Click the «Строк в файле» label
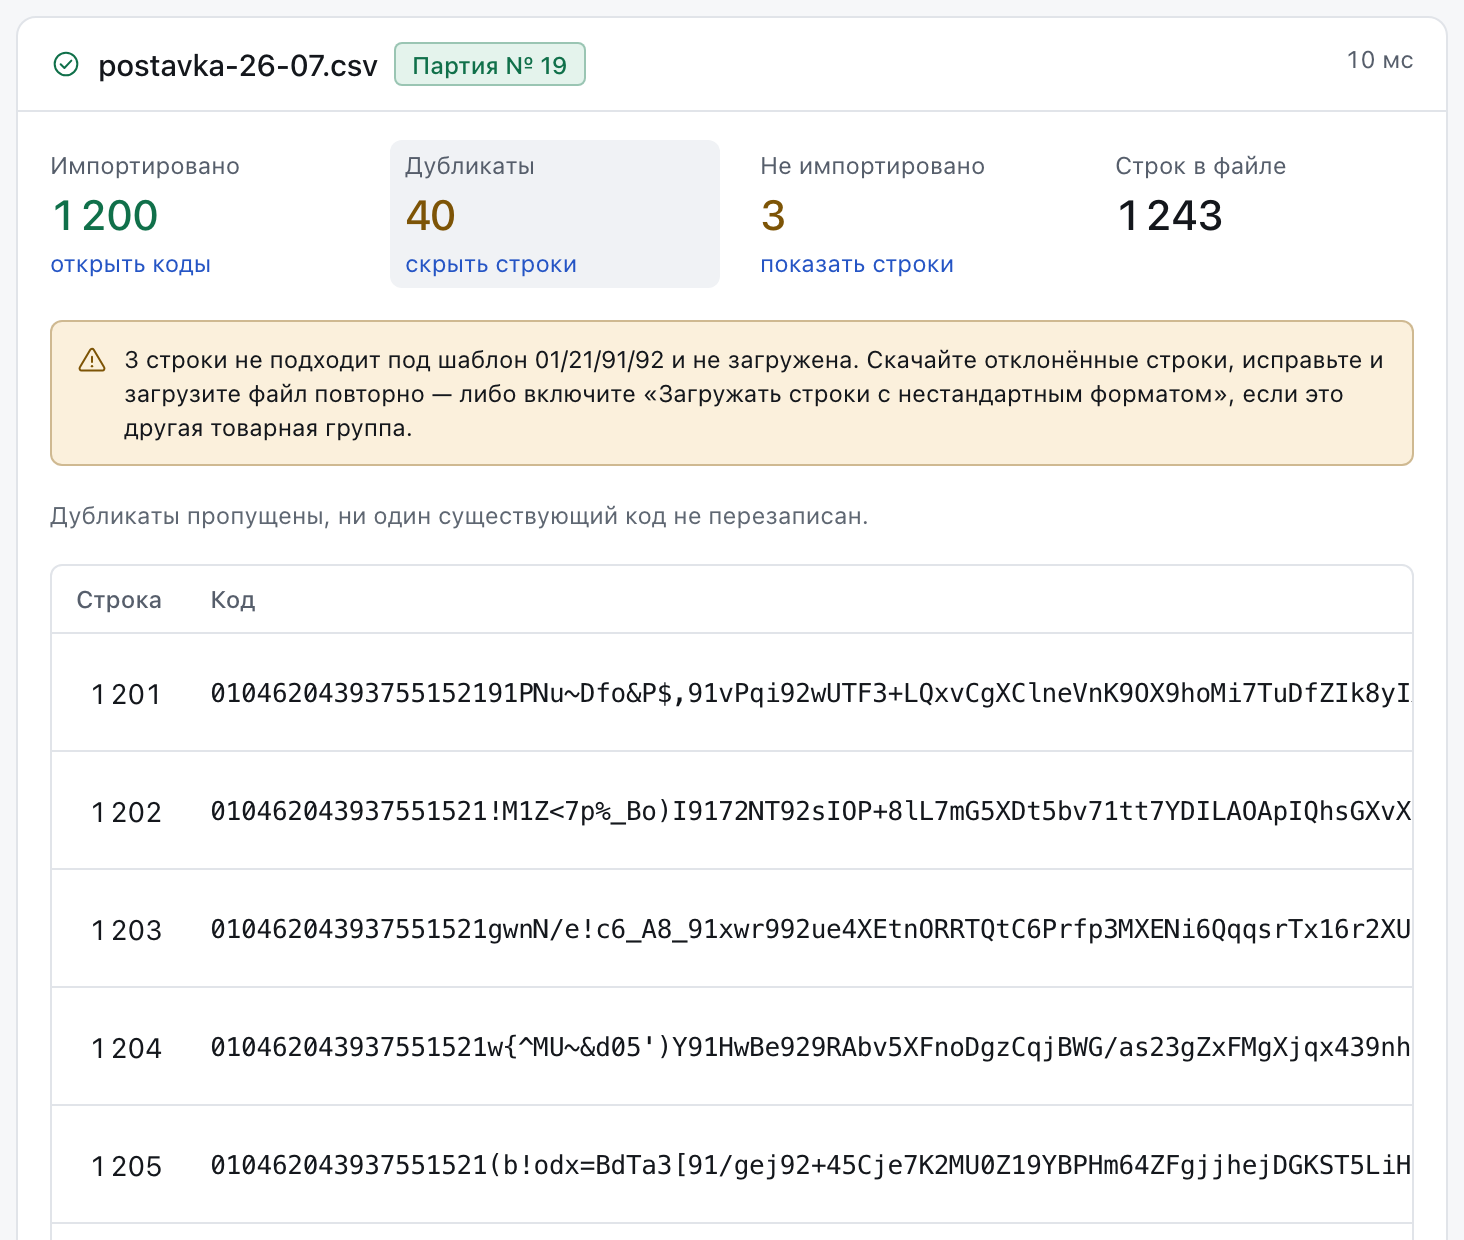1464x1240 pixels. (x=1201, y=166)
